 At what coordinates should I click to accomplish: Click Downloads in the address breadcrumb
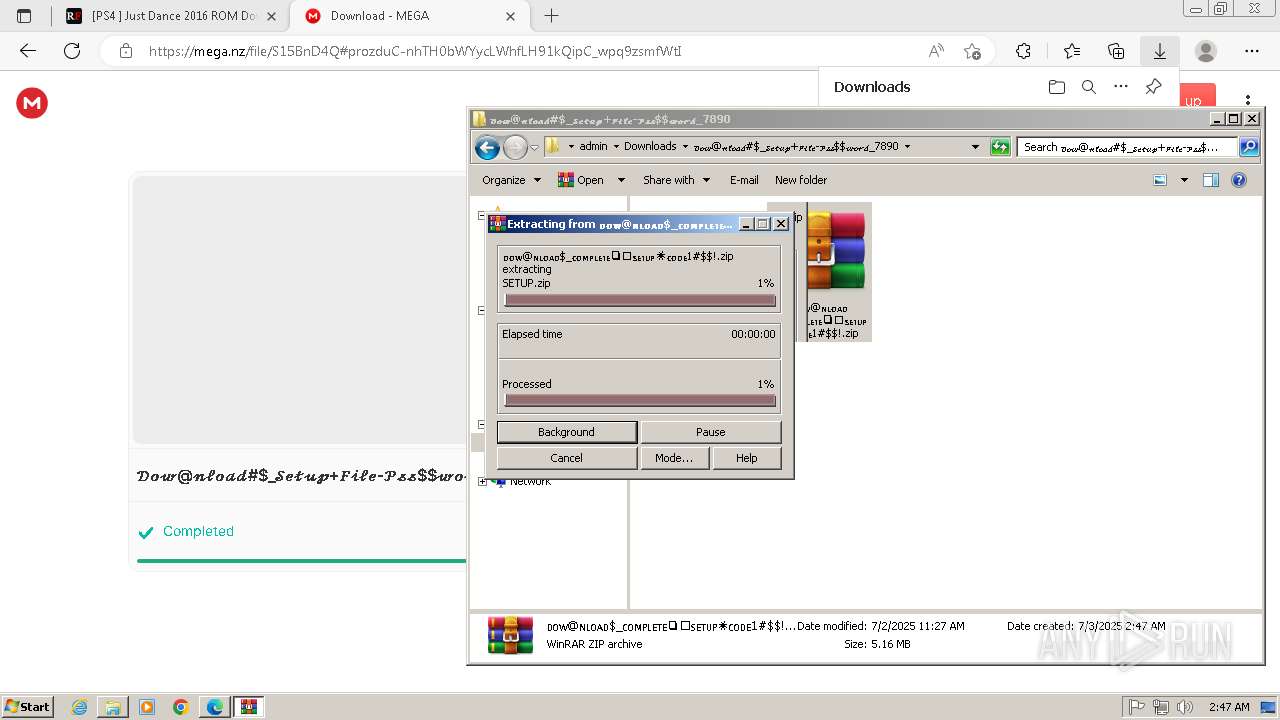coord(650,146)
